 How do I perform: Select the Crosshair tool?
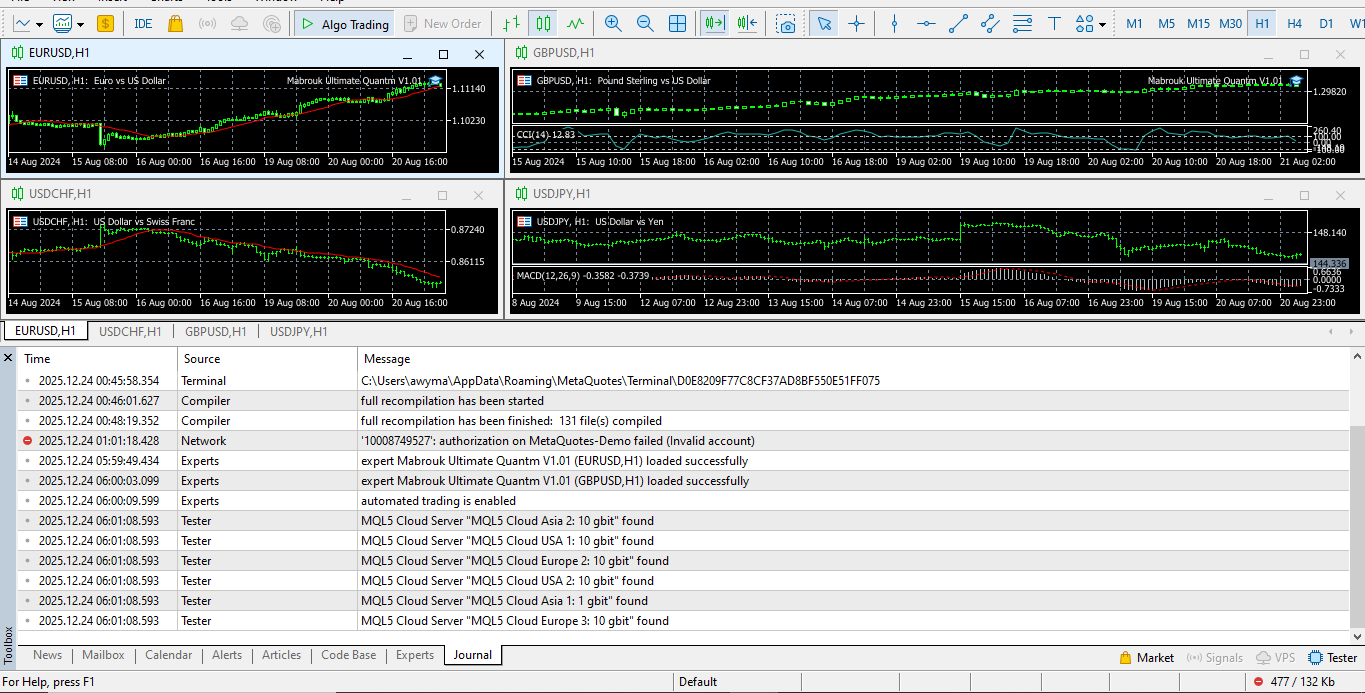pos(856,23)
